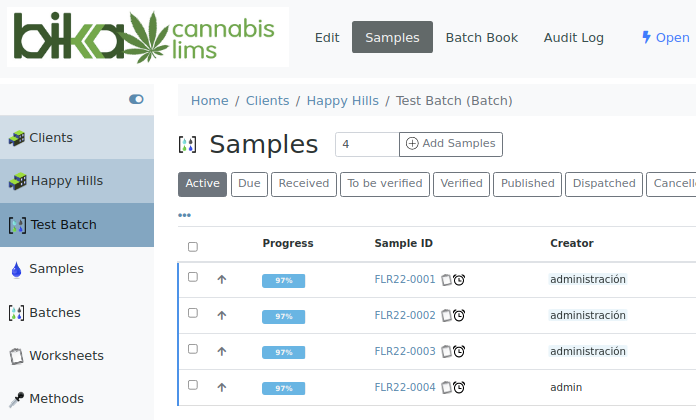
Task: Click the 97% progress bar for FLR22-0003
Action: (283, 352)
